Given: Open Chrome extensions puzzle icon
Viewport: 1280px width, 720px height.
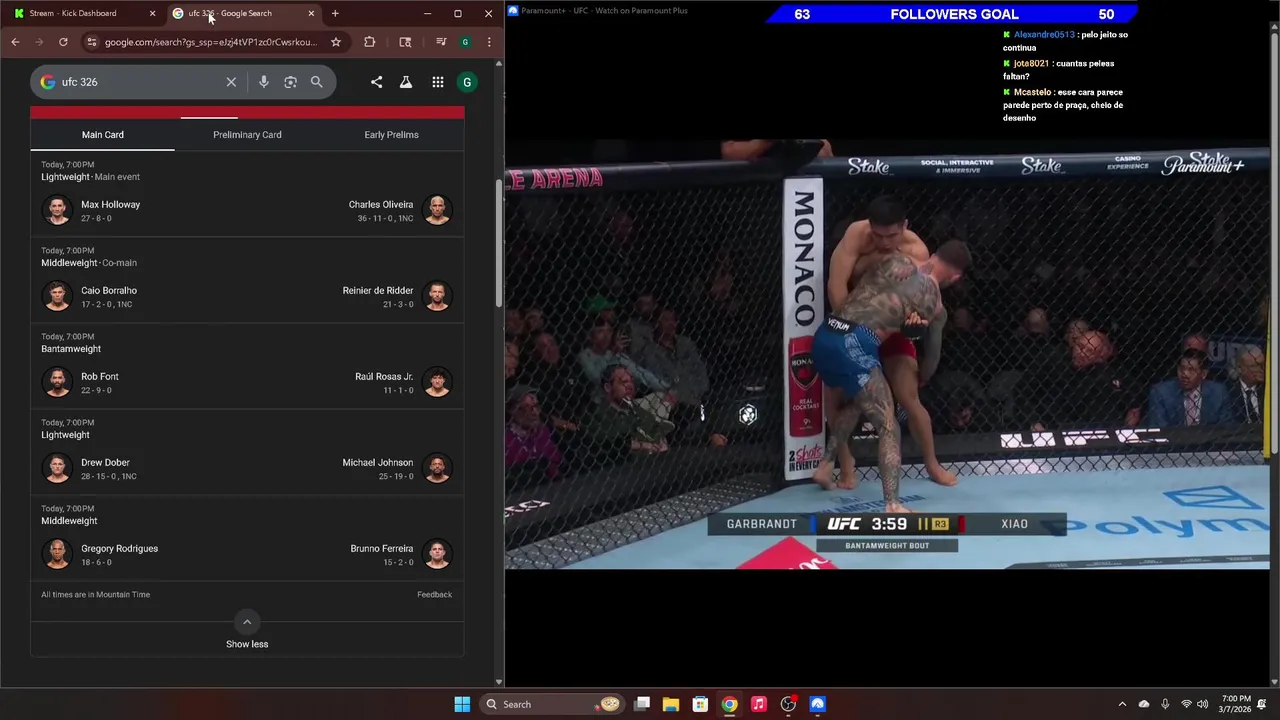Looking at the screenshot, I should (x=370, y=42).
